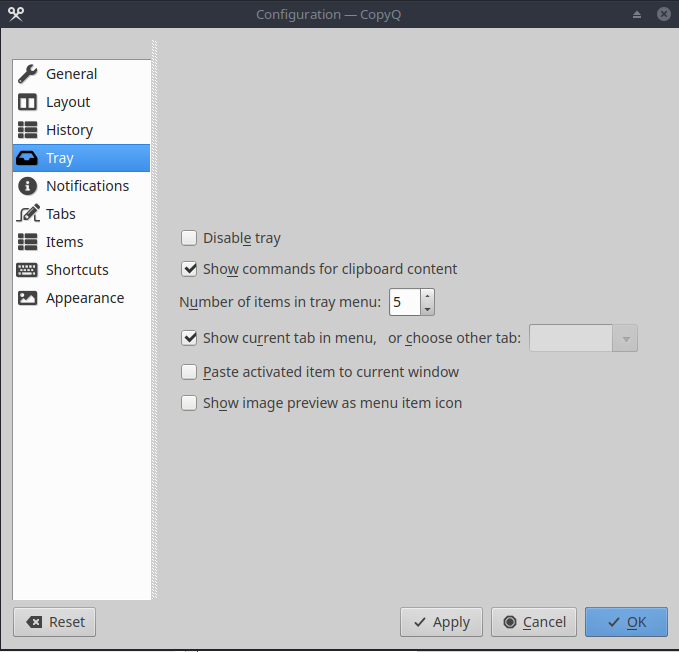
Task: Click the info icon next to Notifications
Action: (x=28, y=186)
